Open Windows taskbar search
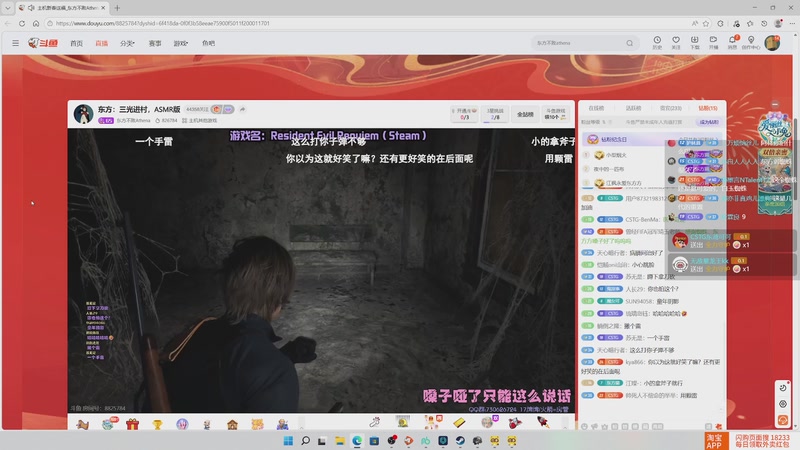This screenshot has width=800, height=450. [x=305, y=441]
